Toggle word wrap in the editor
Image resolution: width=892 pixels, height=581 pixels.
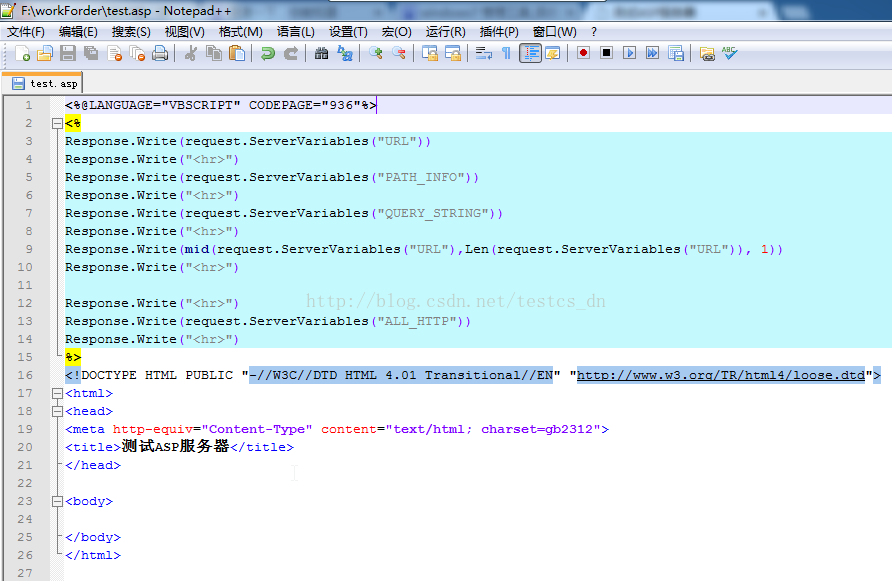click(484, 53)
